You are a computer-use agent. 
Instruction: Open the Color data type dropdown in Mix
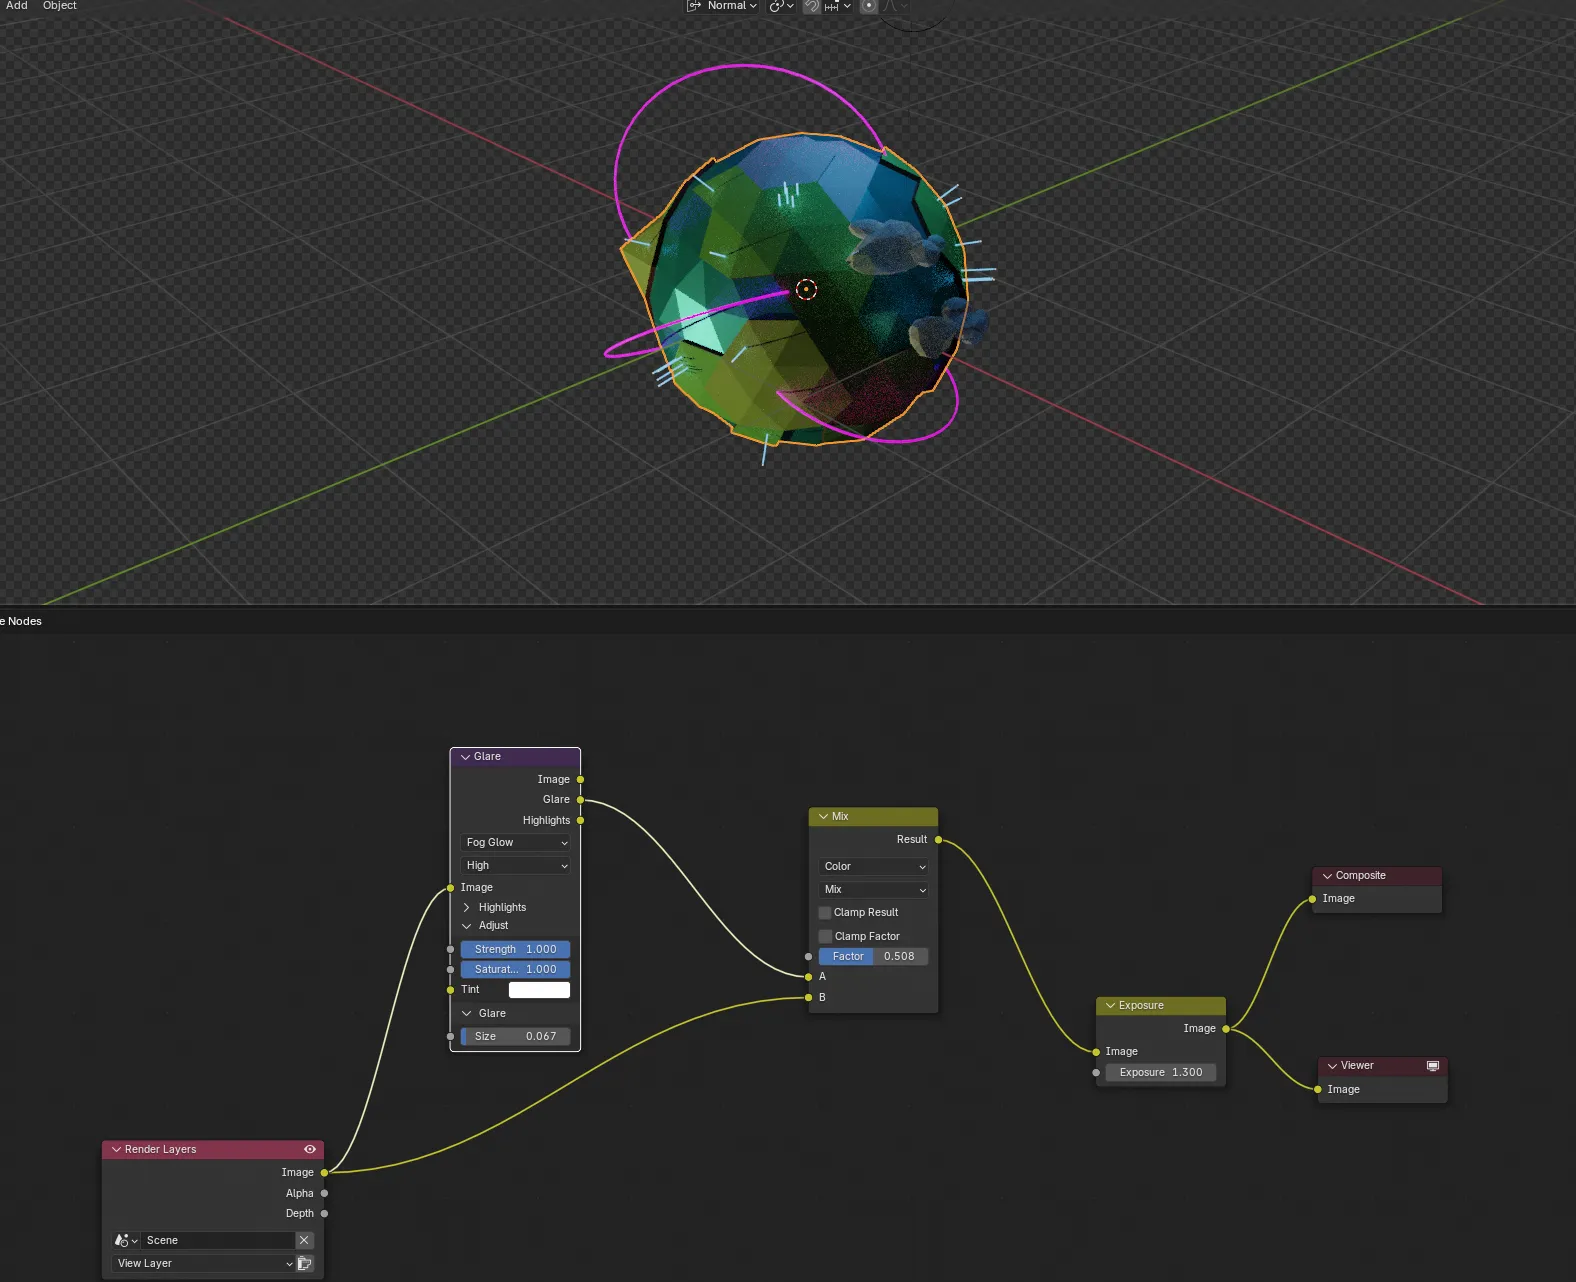click(874, 866)
